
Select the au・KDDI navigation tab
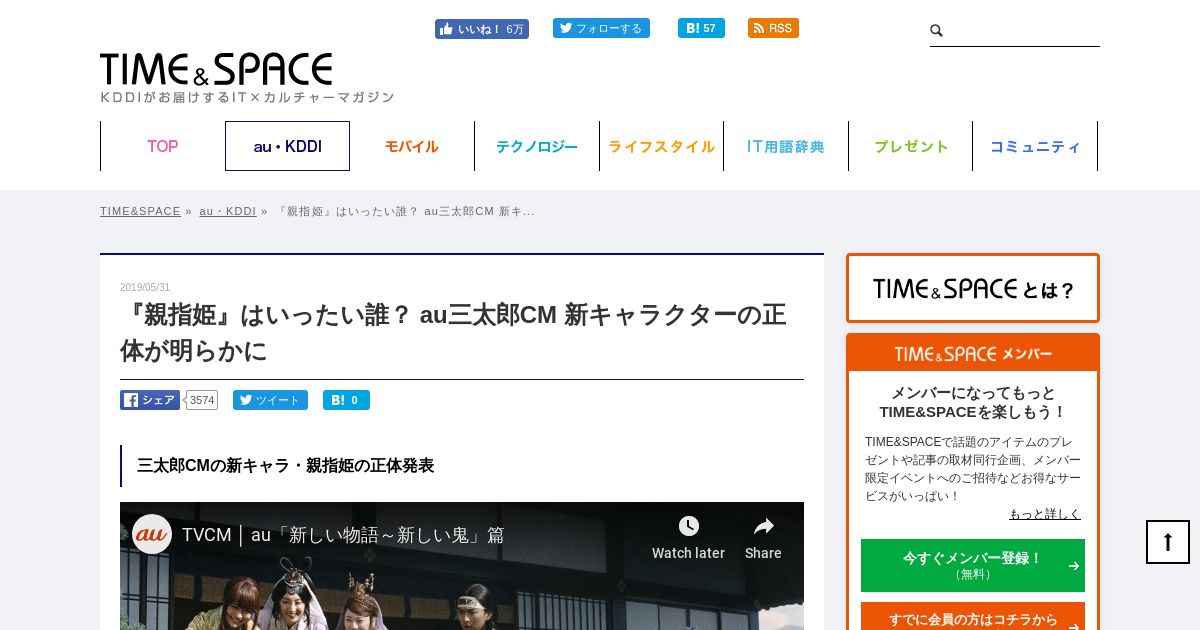pos(287,146)
